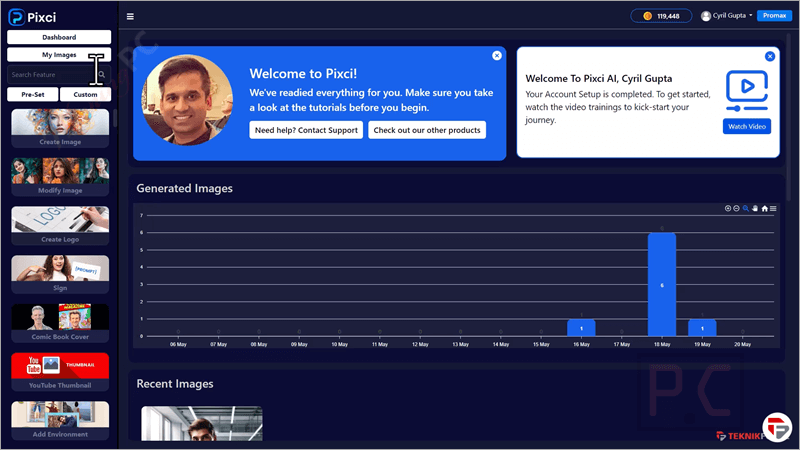Click the chart zoom out icon
Screen dimensions: 800x450
737,208
